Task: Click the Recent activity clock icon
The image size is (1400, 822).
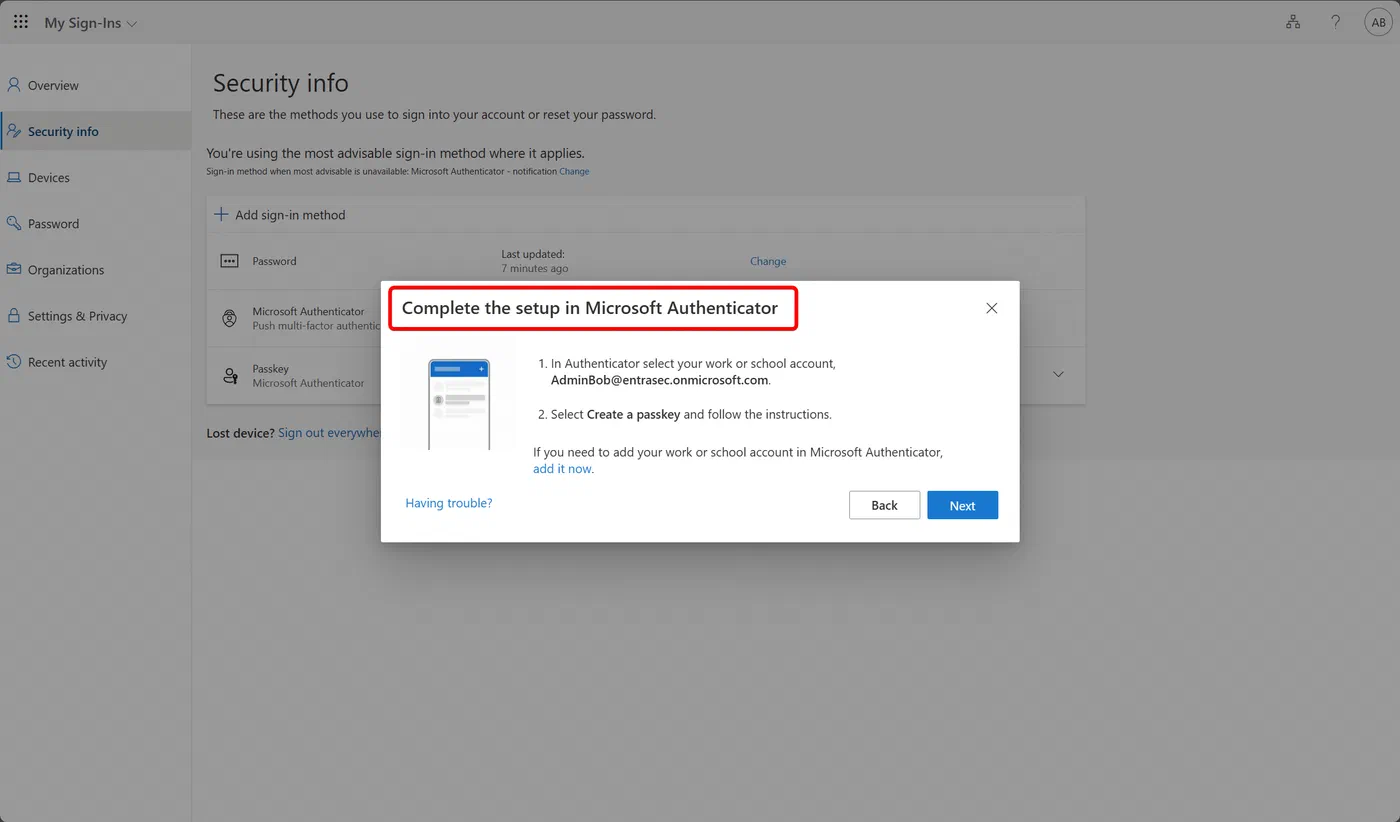Action: [13, 361]
